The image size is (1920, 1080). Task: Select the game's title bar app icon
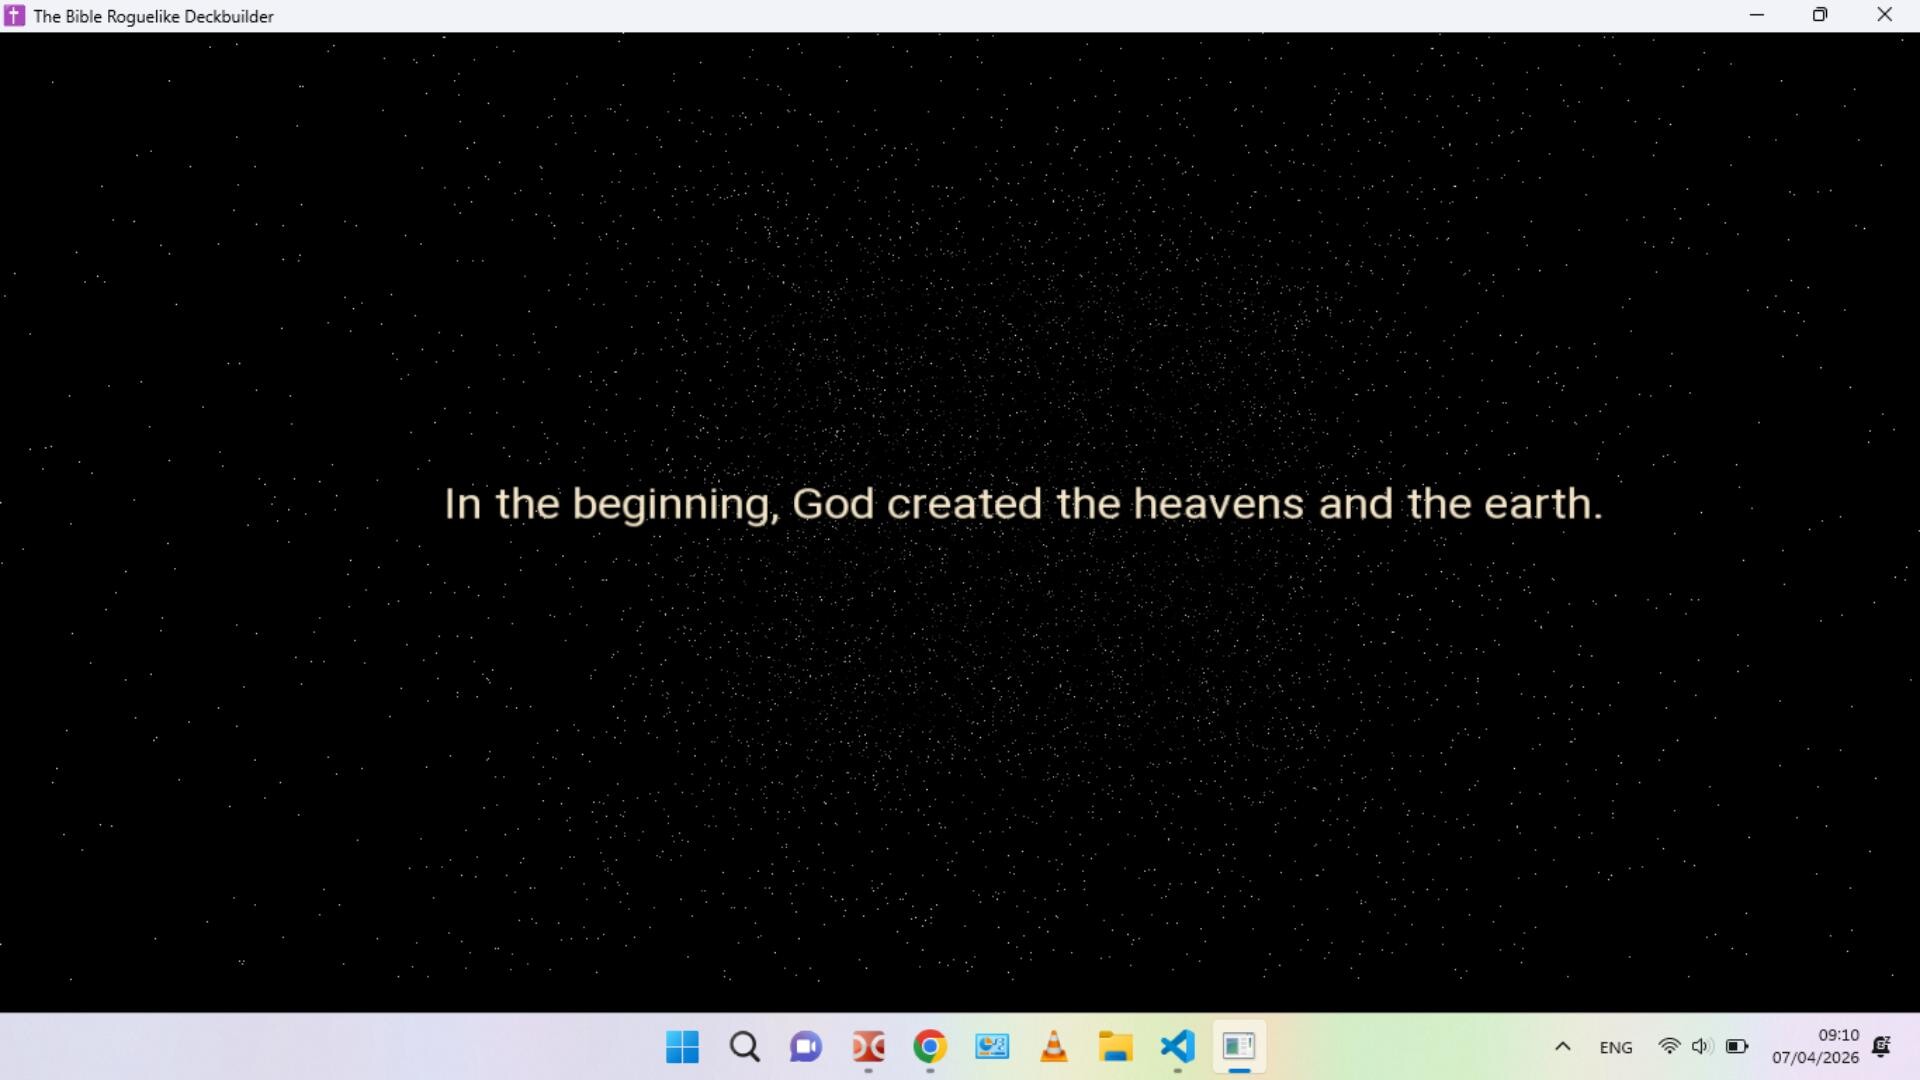[x=15, y=15]
